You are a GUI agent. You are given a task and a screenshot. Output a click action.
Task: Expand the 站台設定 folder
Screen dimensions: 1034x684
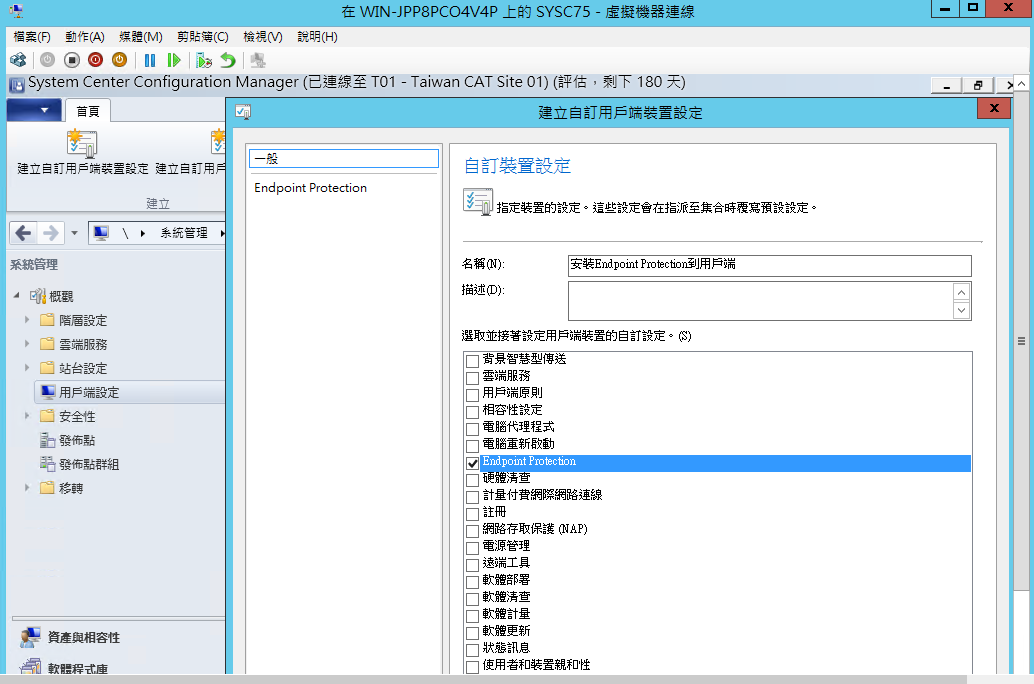(27, 368)
